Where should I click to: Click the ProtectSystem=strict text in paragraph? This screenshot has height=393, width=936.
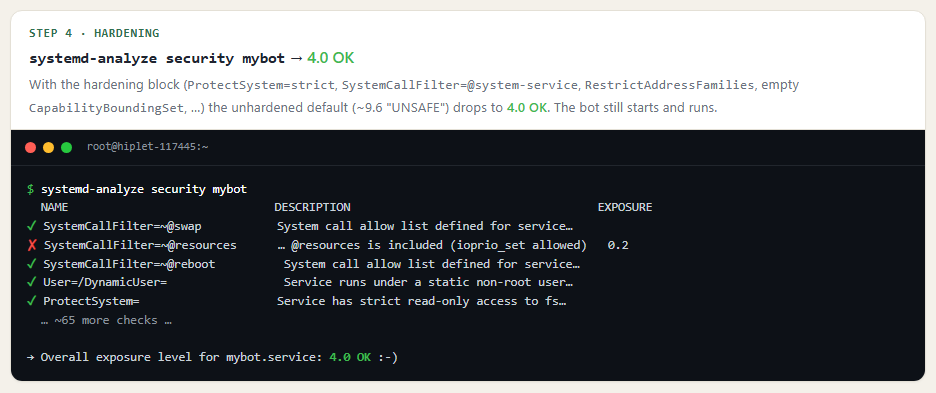click(x=261, y=85)
